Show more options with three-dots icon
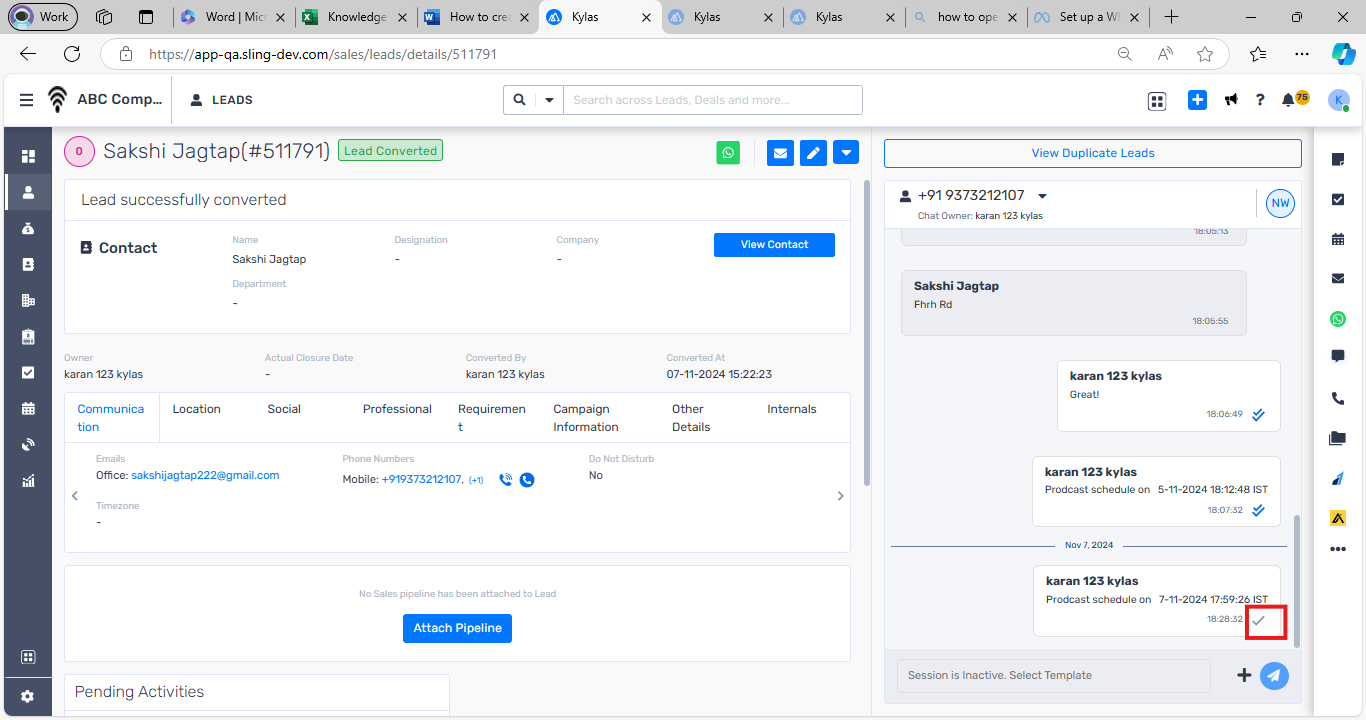The height and width of the screenshot is (720, 1366). tap(1338, 549)
